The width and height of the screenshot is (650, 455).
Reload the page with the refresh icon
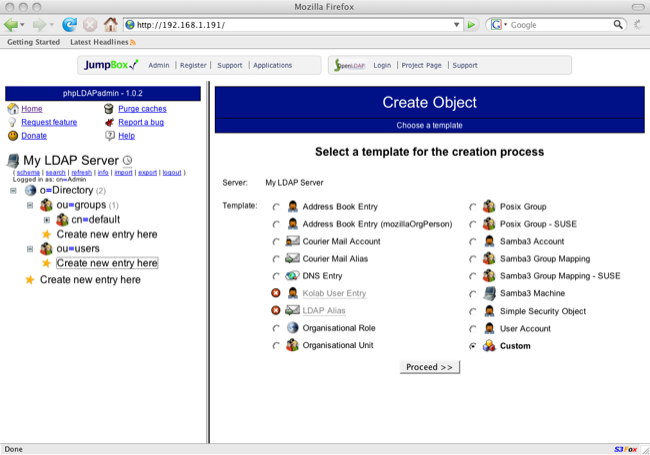pyautogui.click(x=69, y=25)
